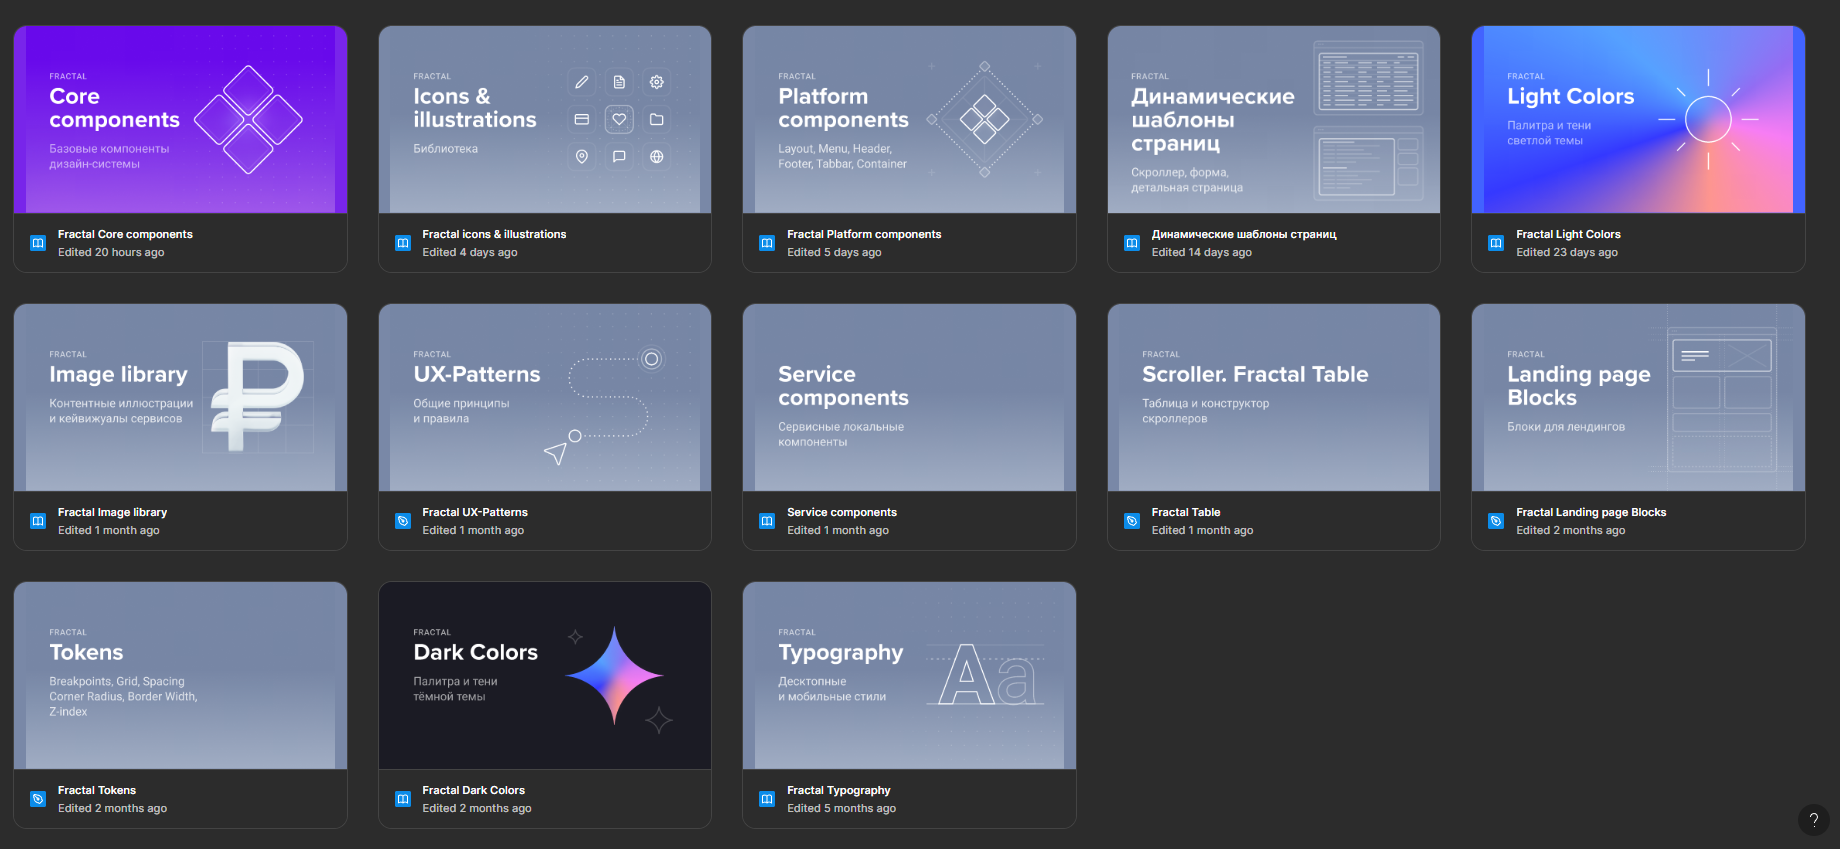Screen dimensions: 1840x849
Task: Click the Динамические шаблоны страниц file title
Action: 1244,234
